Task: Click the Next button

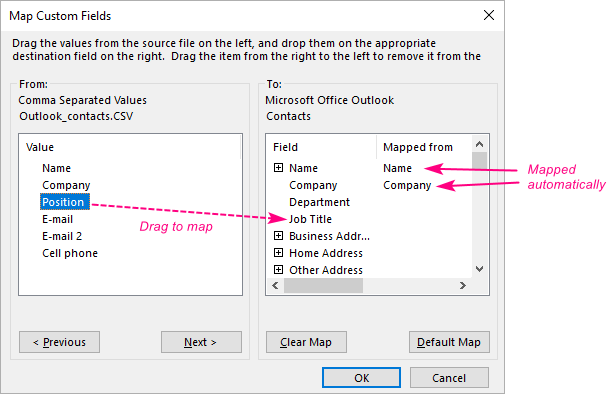Action: point(201,342)
